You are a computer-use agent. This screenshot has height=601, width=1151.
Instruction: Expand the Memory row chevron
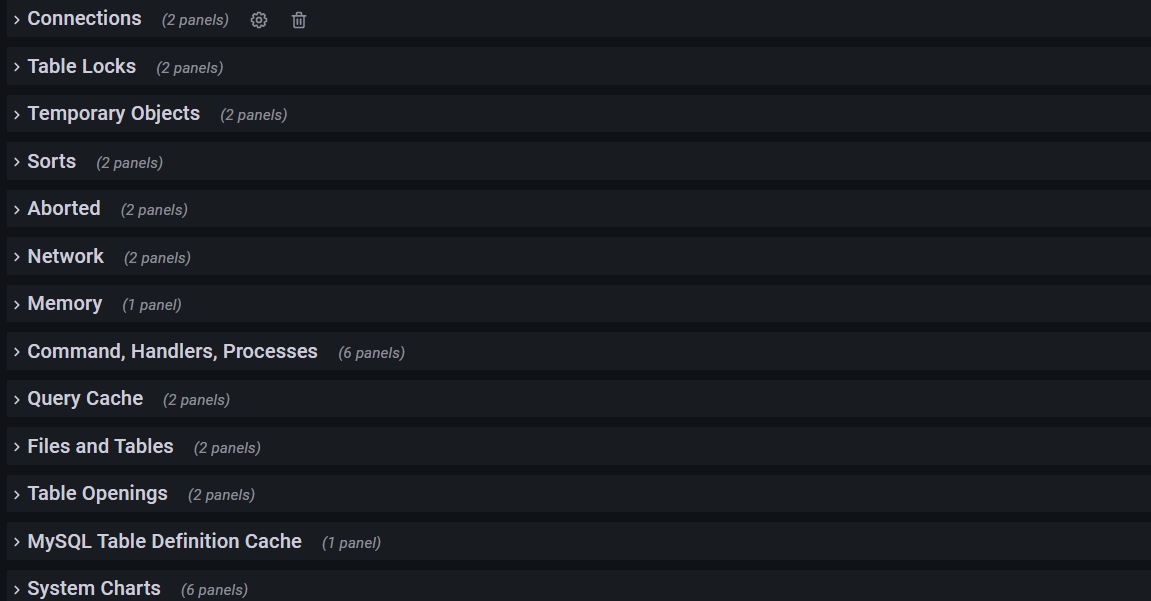(17, 305)
